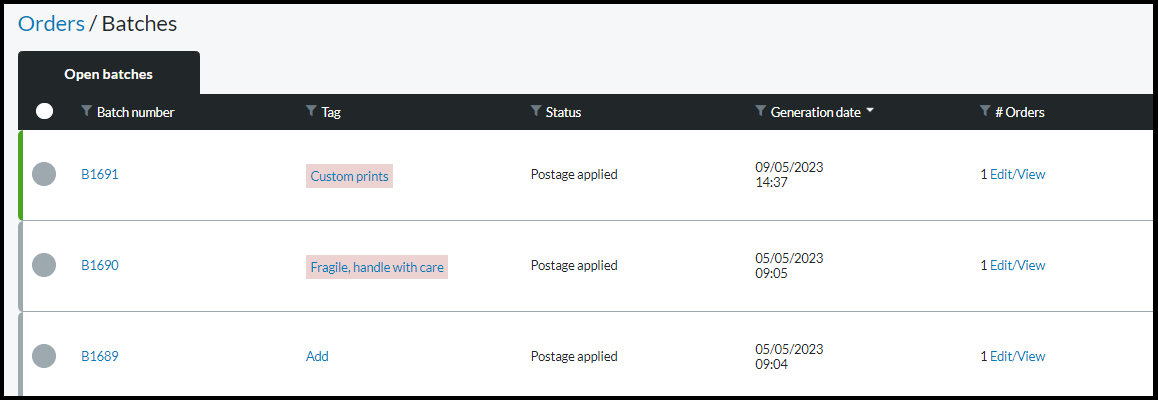Go to Orders in the breadcrumb
Viewport: 1158px width, 400px height.
click(x=51, y=23)
